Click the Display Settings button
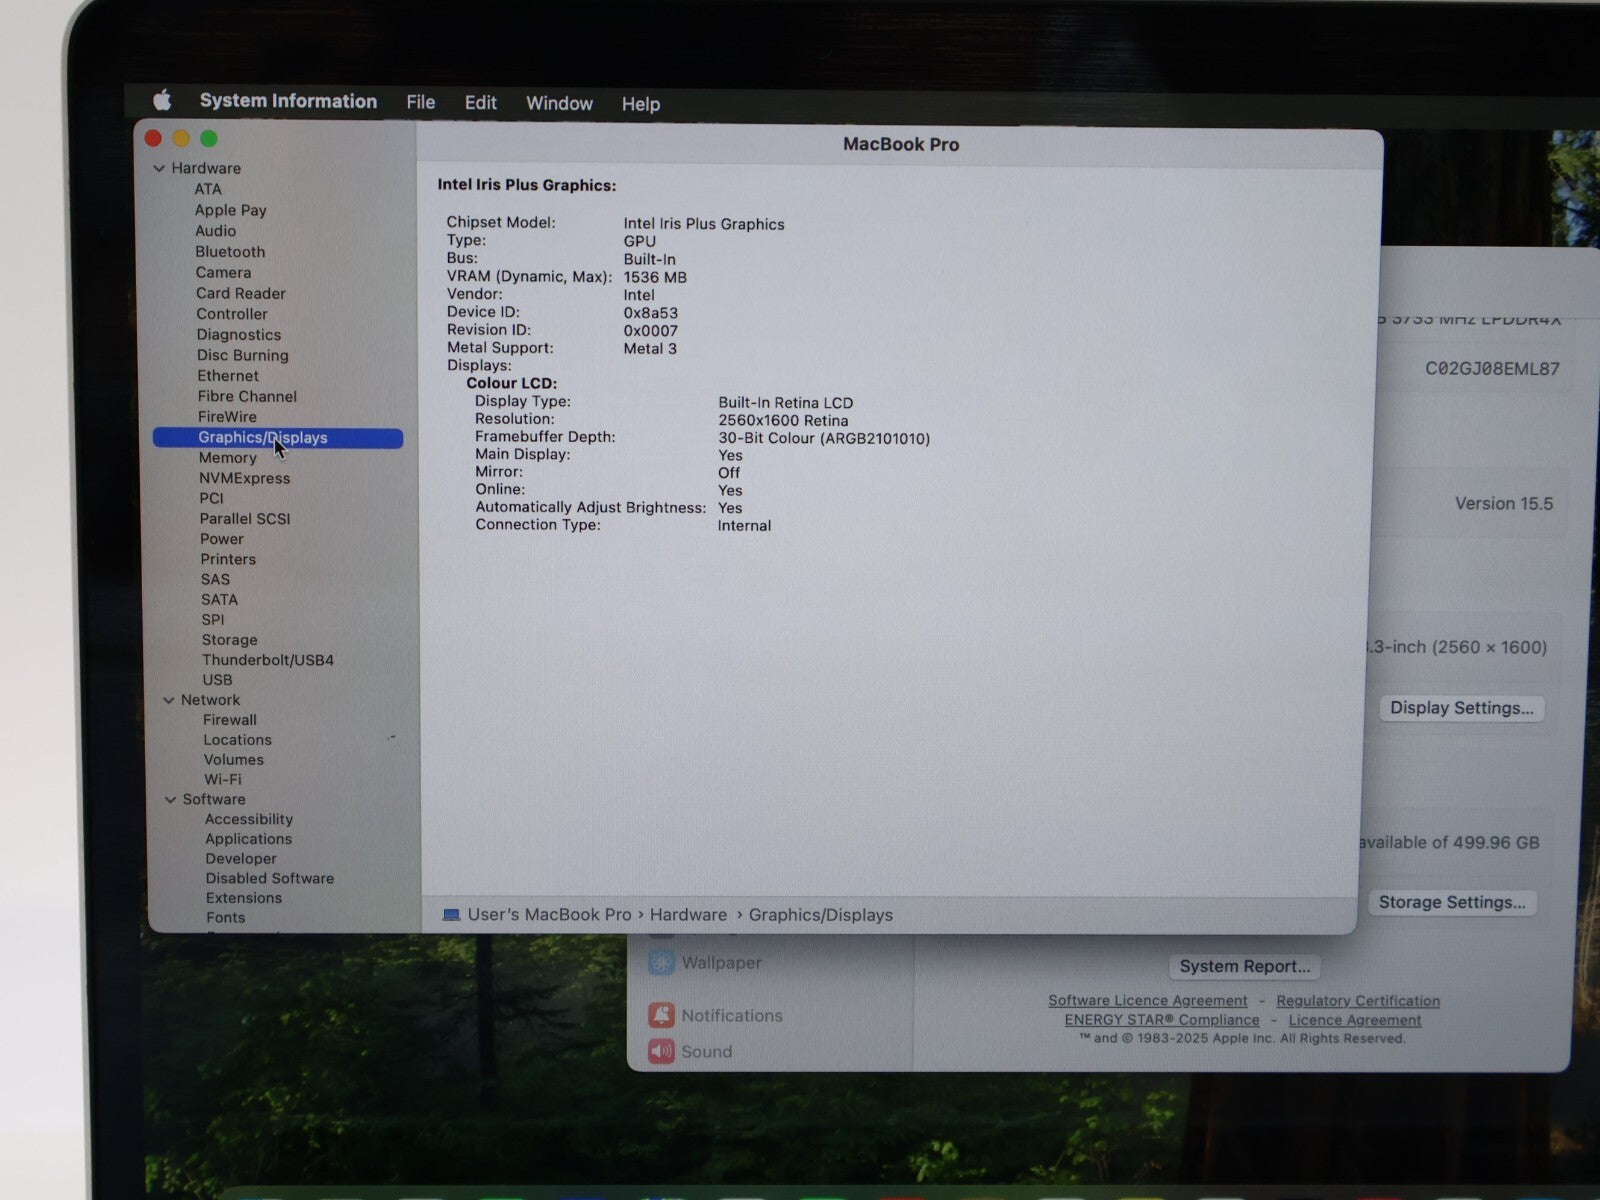 pos(1461,708)
